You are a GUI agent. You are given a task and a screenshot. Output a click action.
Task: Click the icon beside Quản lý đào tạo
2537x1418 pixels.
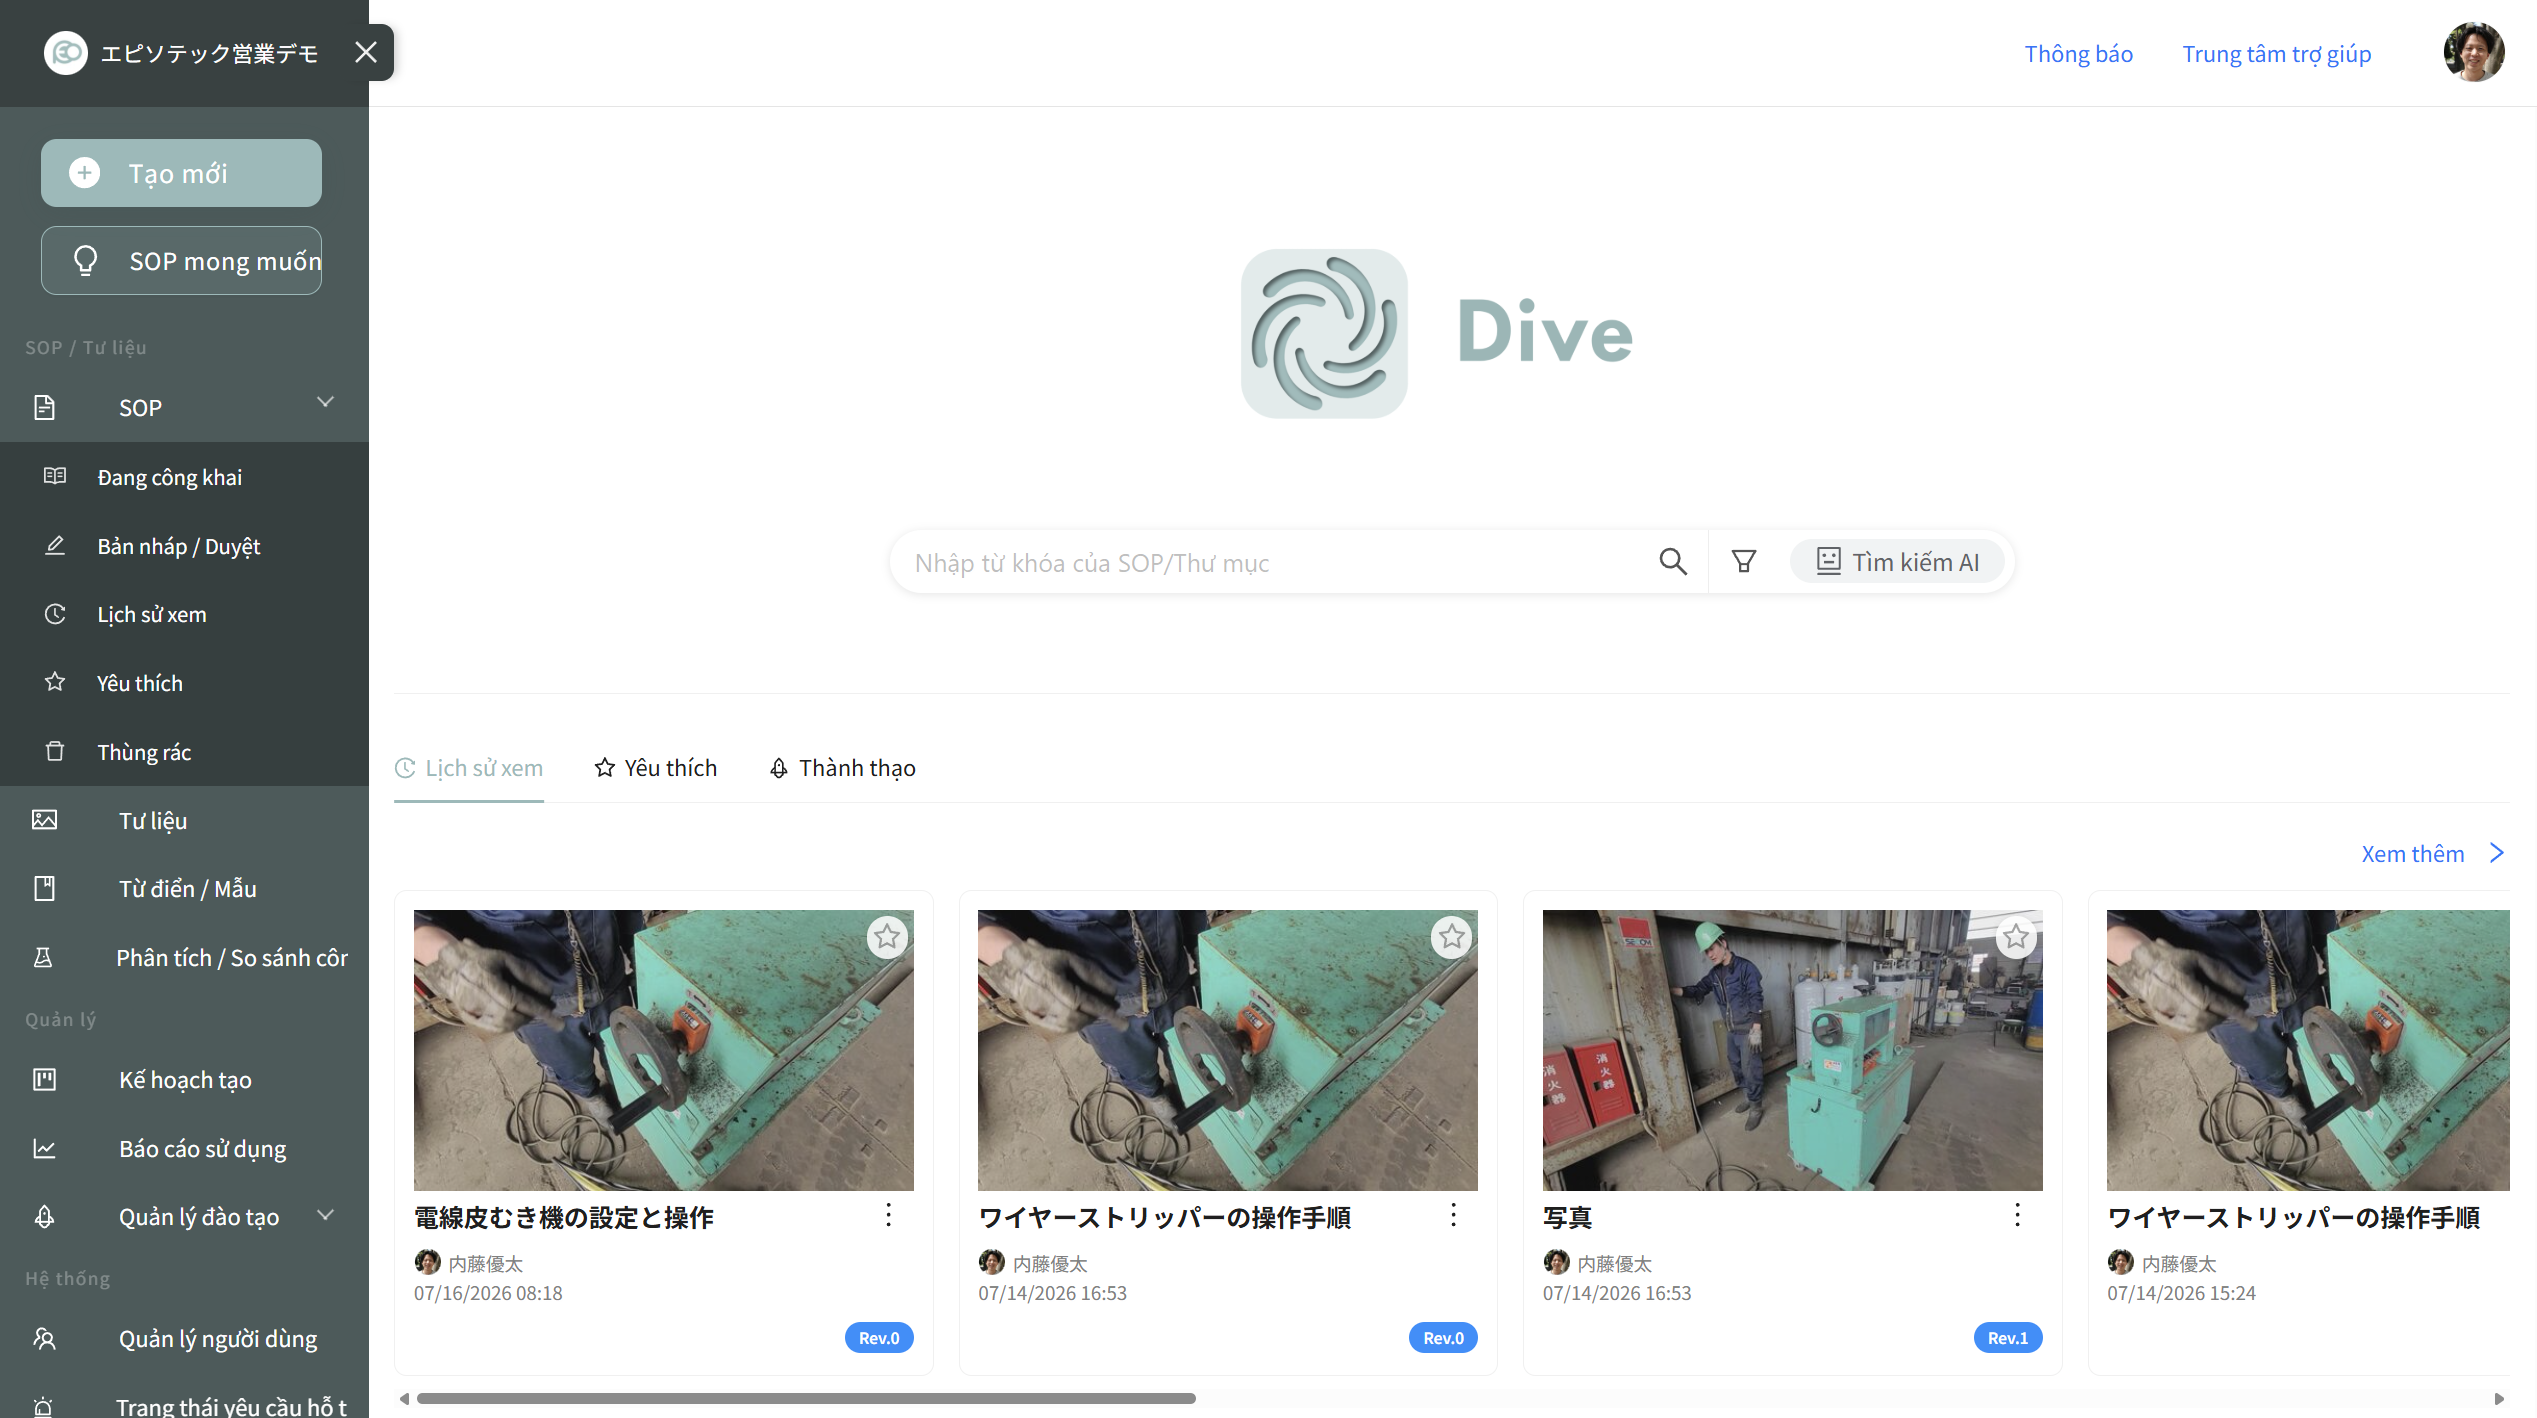click(x=44, y=1216)
